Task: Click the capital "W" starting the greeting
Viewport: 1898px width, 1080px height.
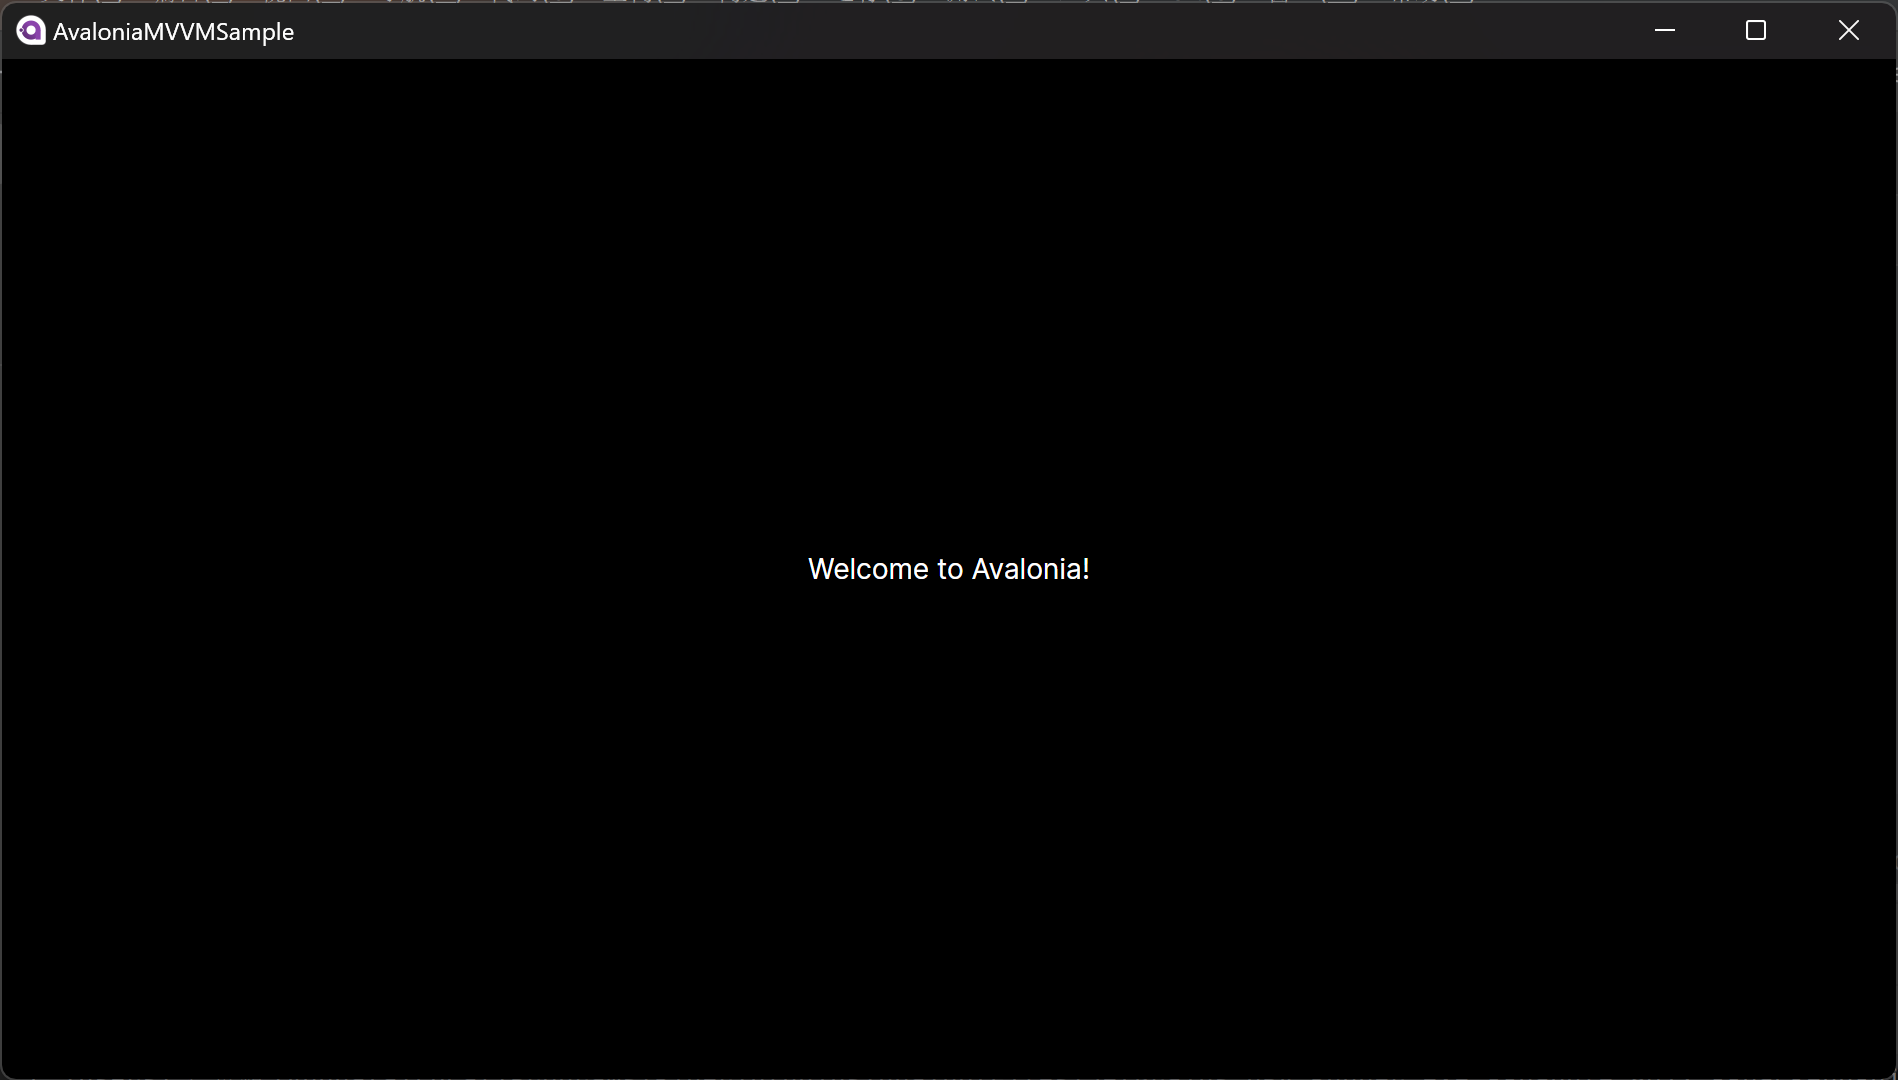Action: click(x=821, y=569)
